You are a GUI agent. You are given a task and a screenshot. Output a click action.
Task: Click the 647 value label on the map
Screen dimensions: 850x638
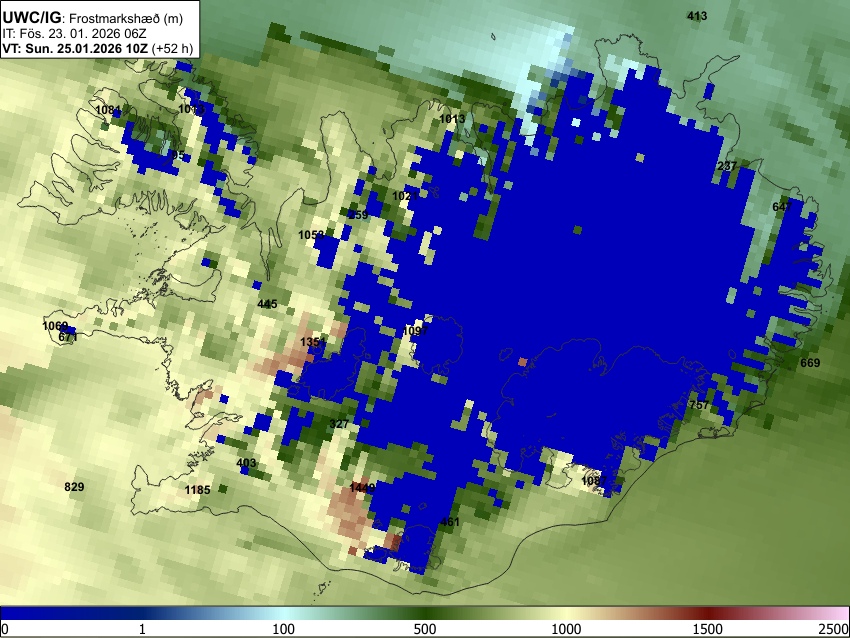pyautogui.click(x=782, y=207)
